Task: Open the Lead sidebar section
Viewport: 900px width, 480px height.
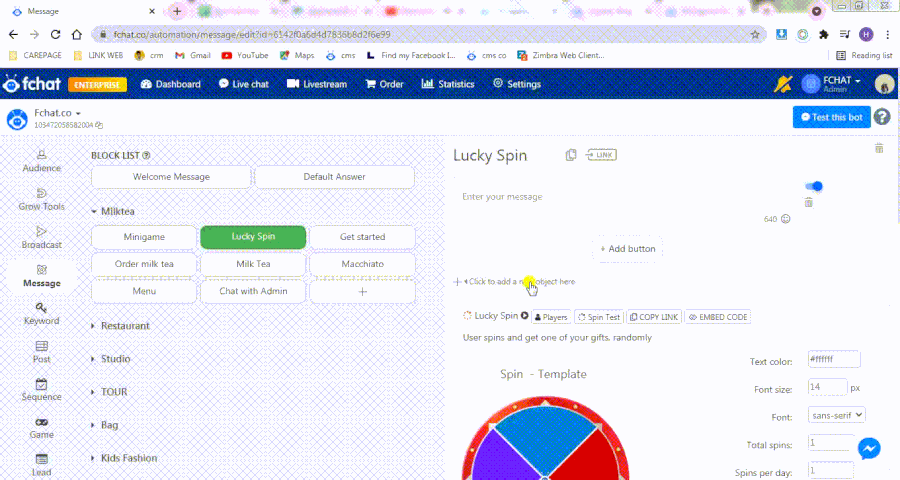Action: 41,466
